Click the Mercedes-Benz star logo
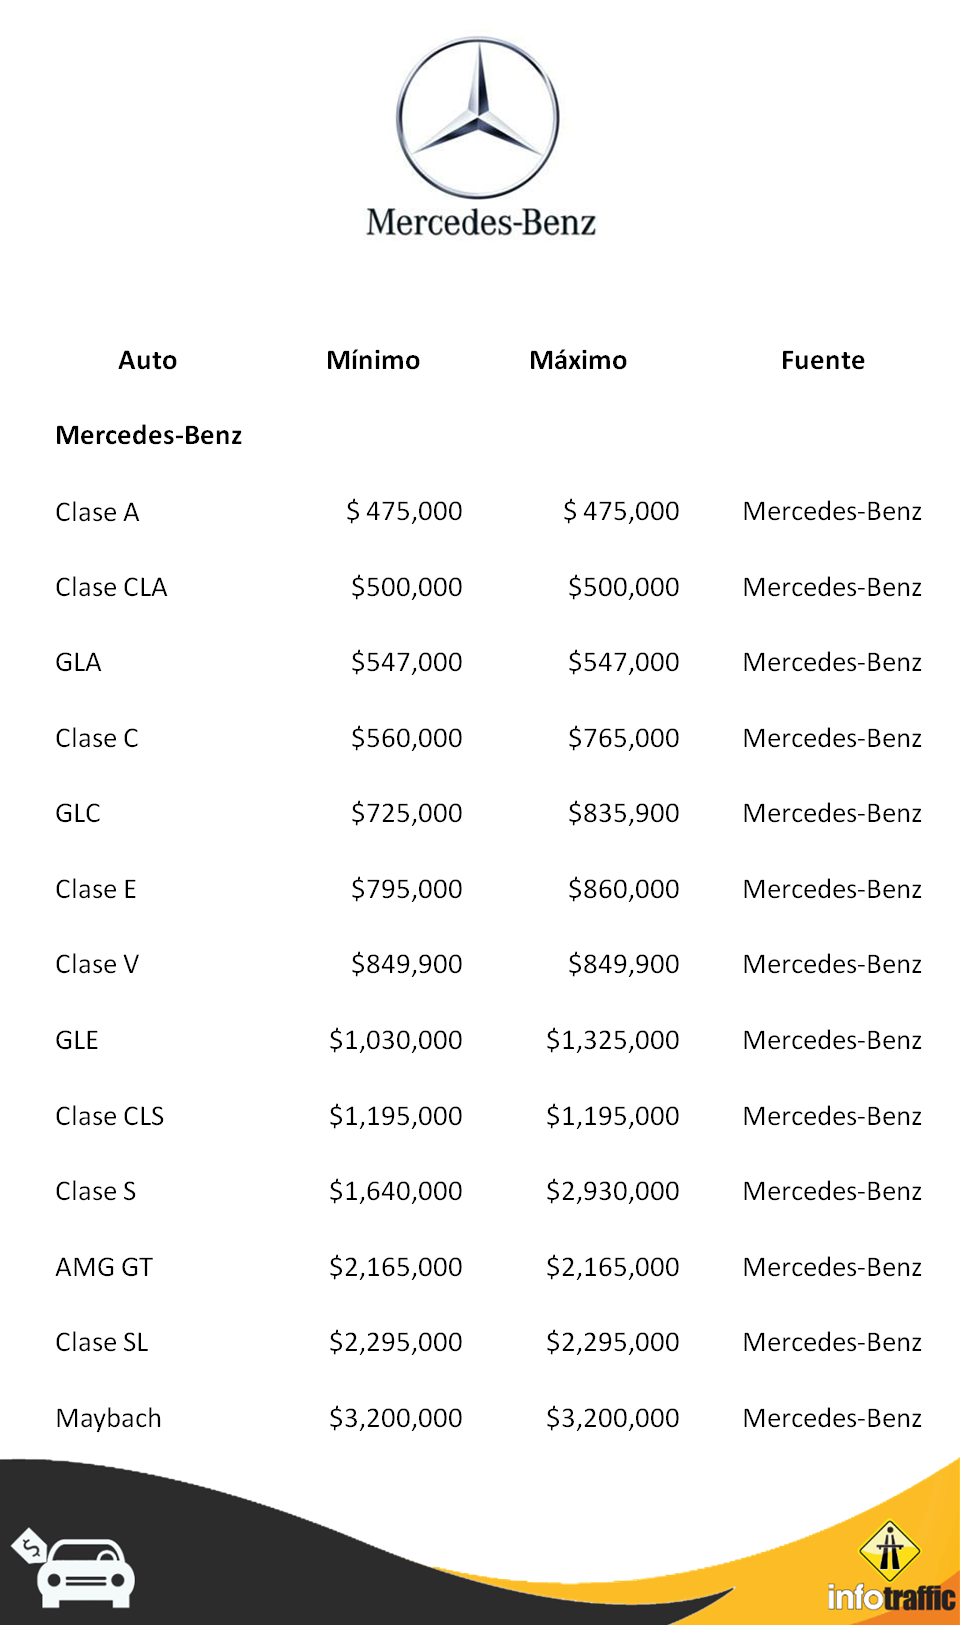Image resolution: width=960 pixels, height=1625 pixels. pyautogui.click(x=478, y=117)
